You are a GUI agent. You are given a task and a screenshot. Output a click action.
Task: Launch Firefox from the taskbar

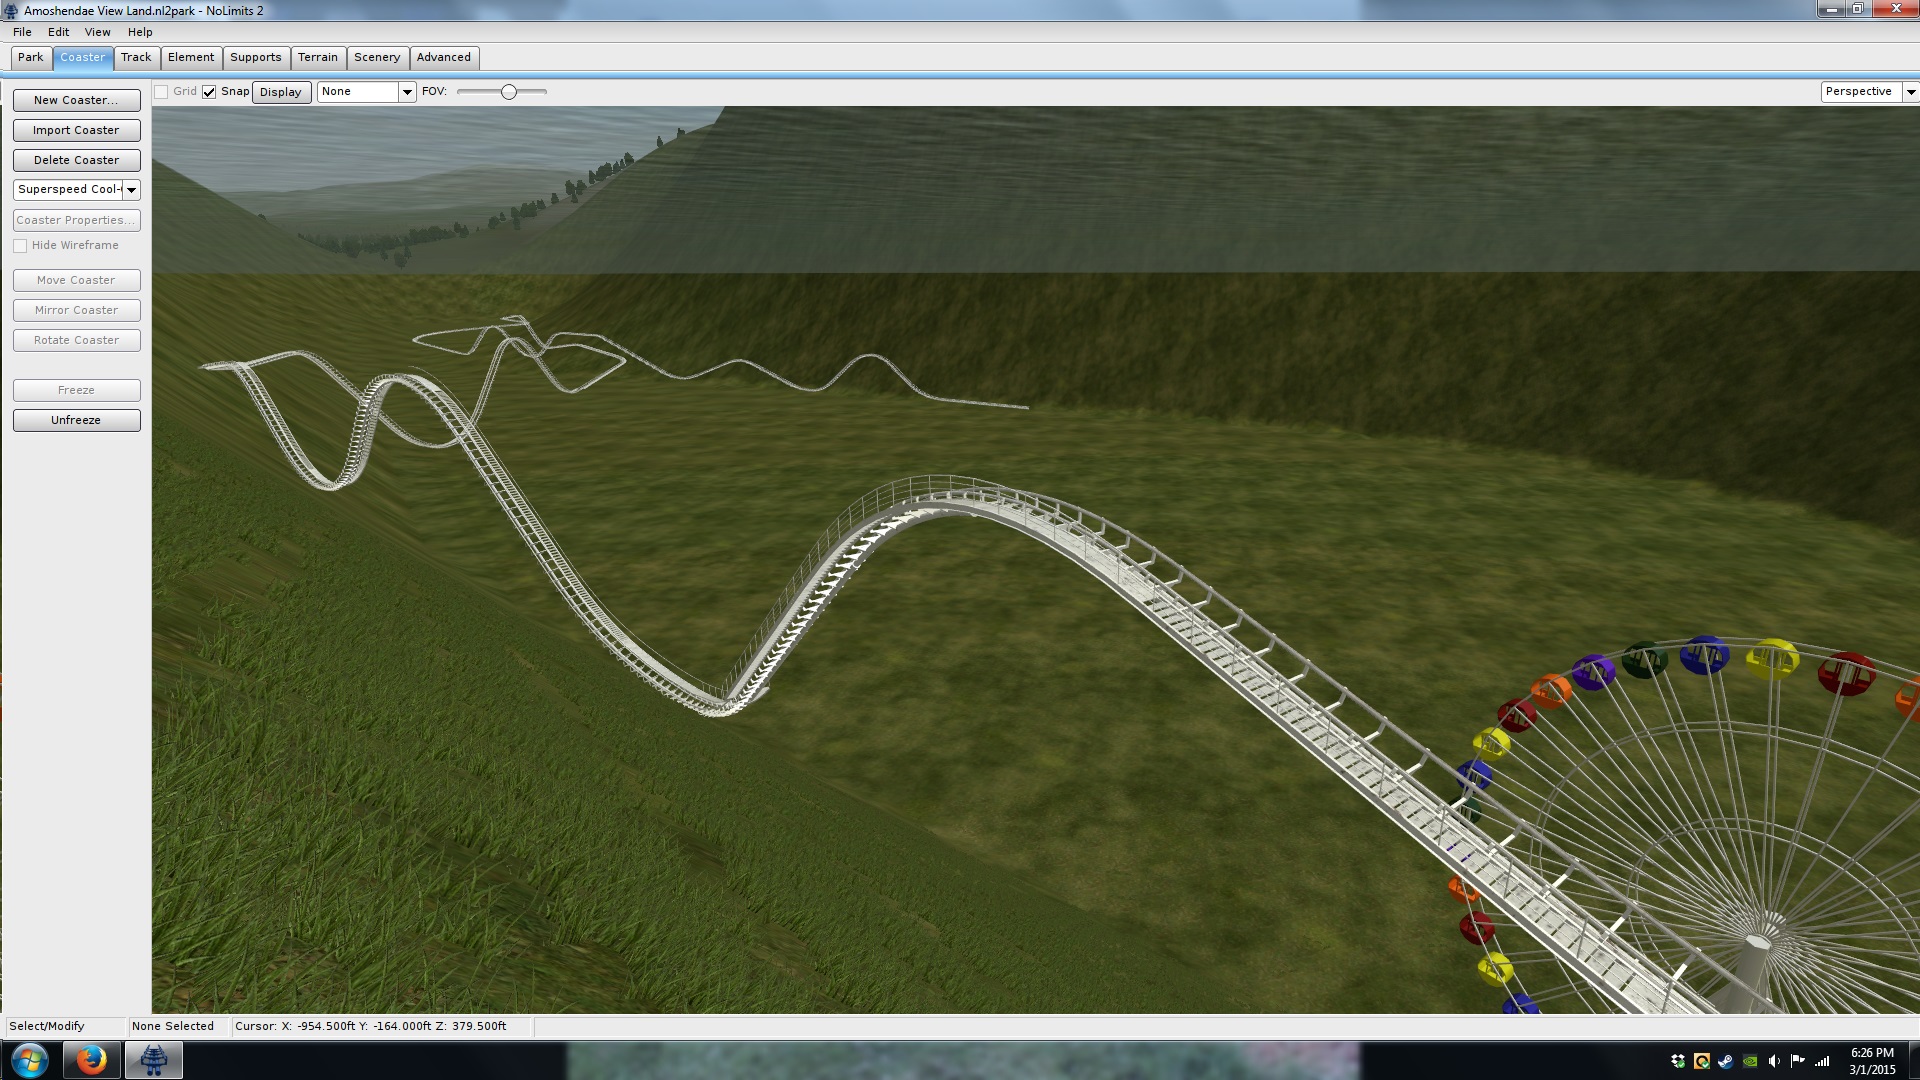[x=91, y=1060]
